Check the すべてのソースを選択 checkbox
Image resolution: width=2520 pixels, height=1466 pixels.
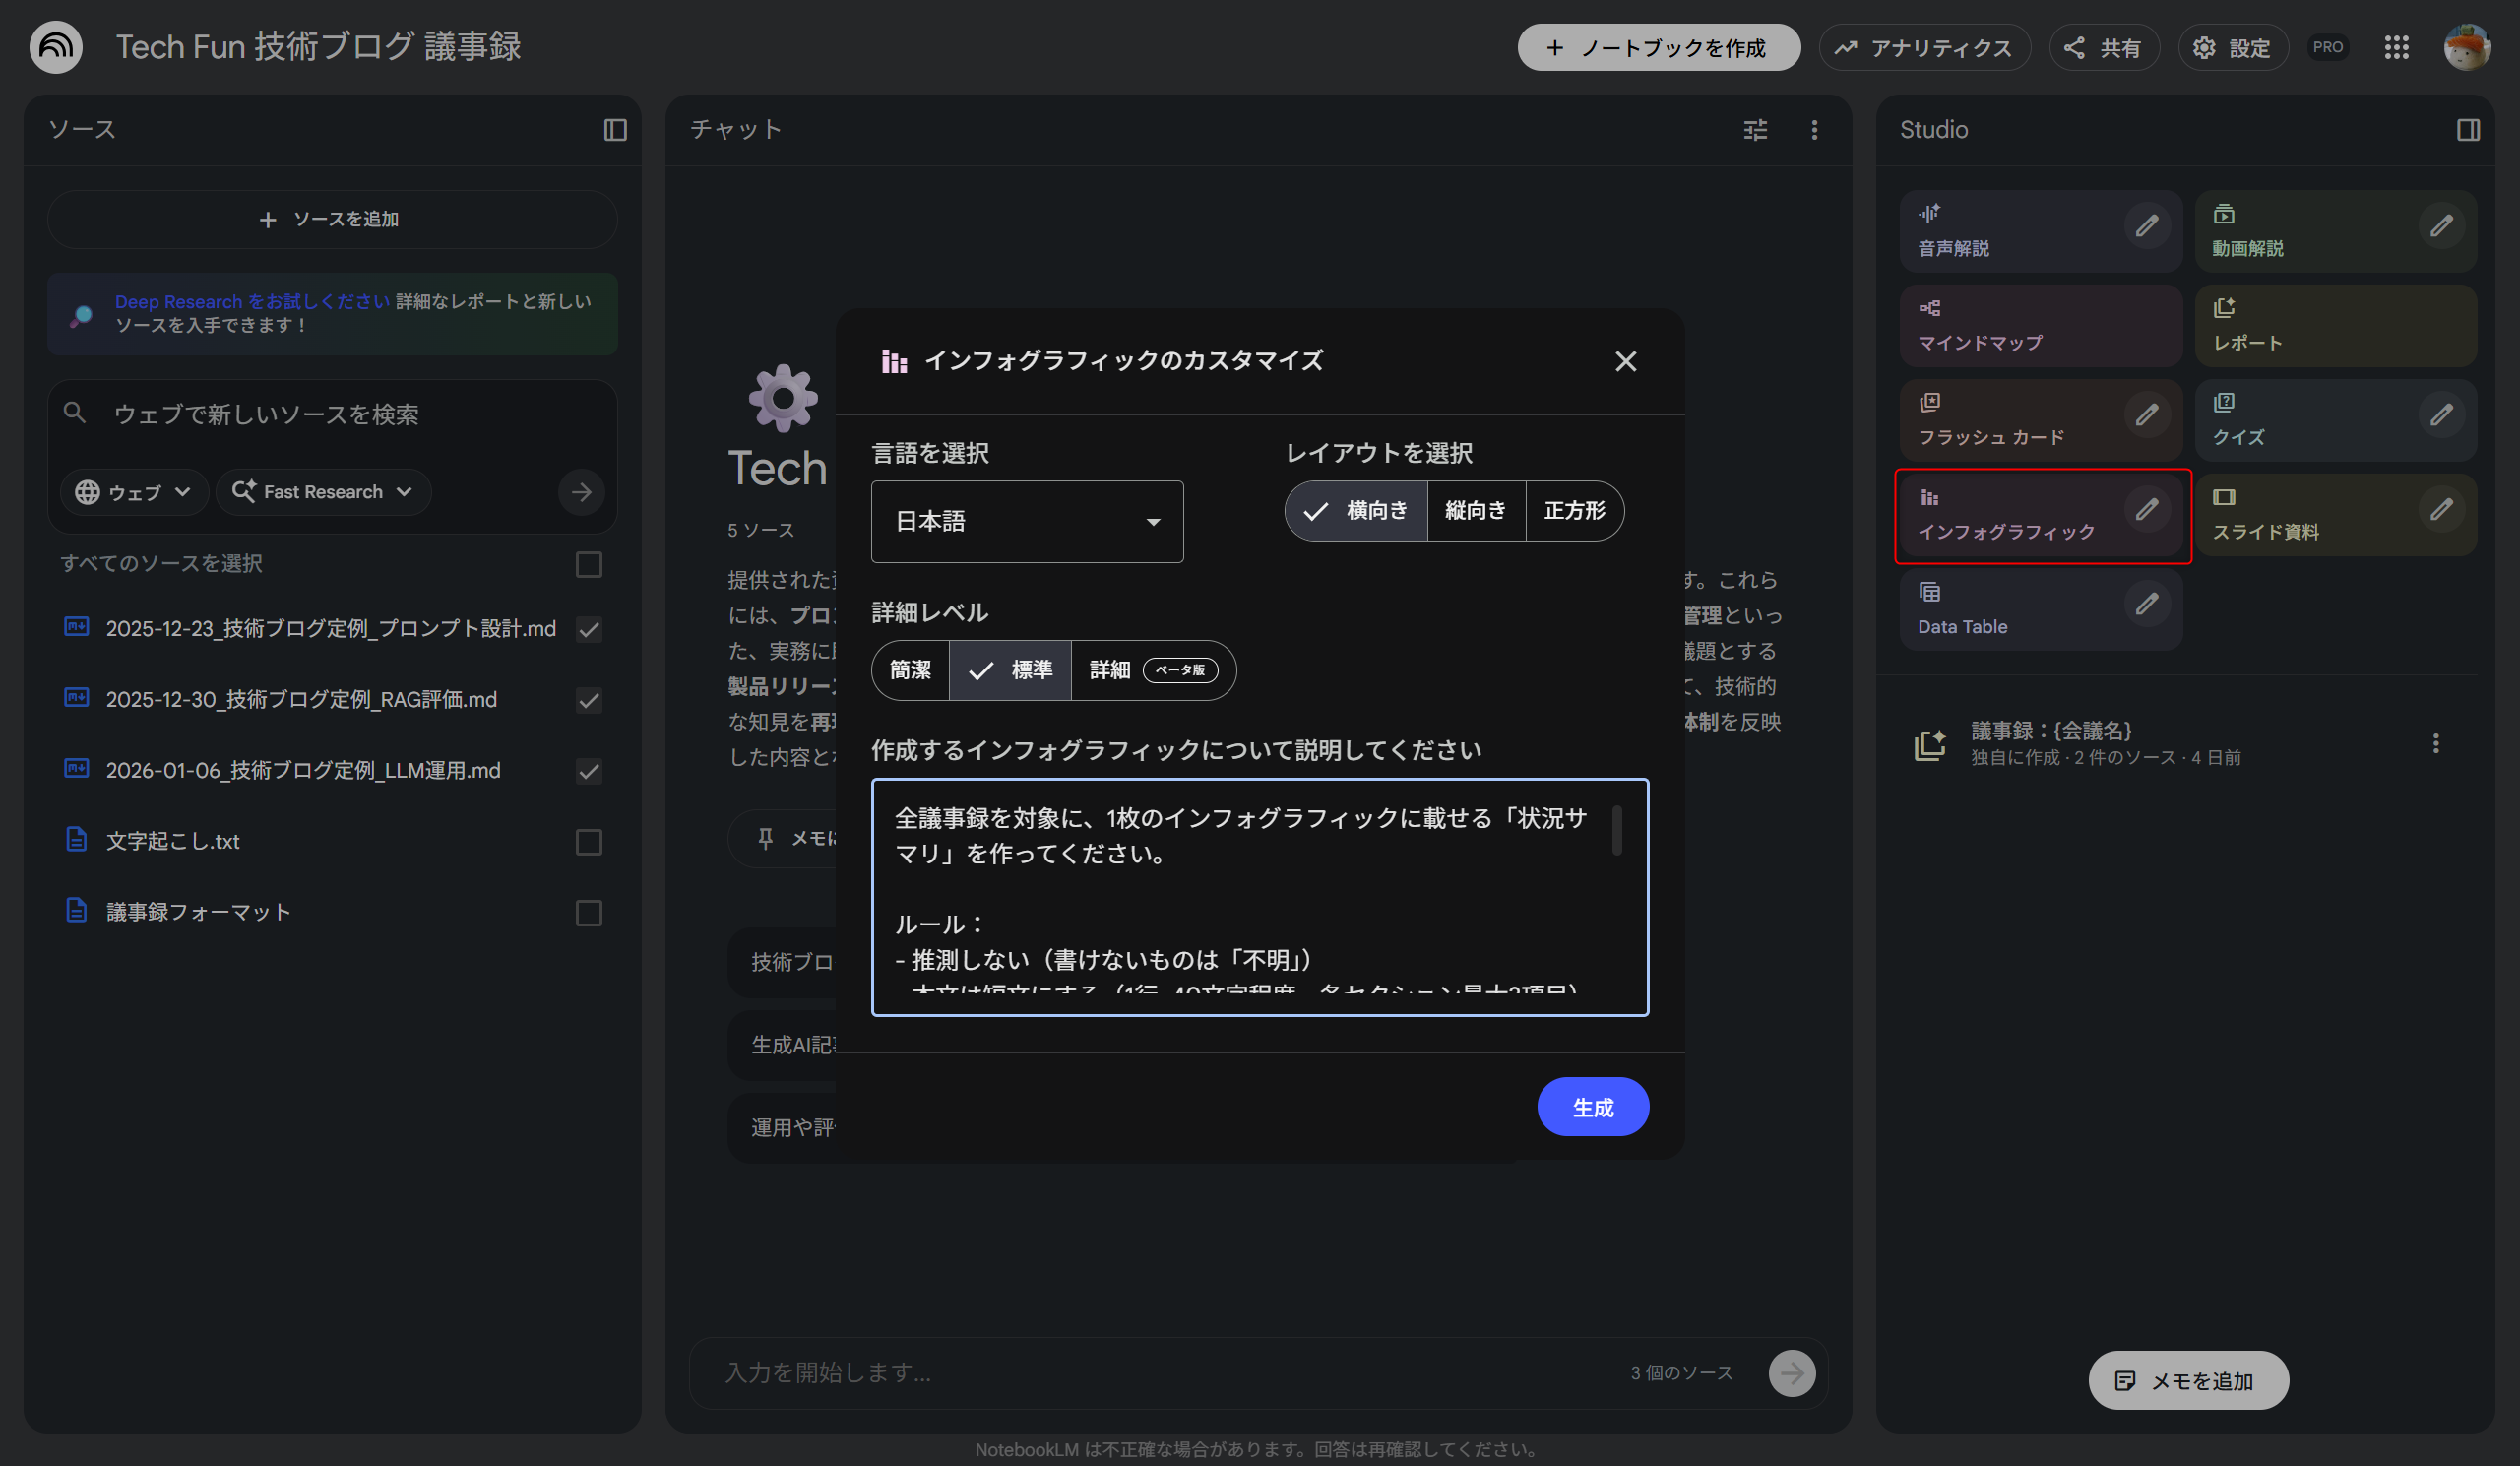click(x=589, y=564)
